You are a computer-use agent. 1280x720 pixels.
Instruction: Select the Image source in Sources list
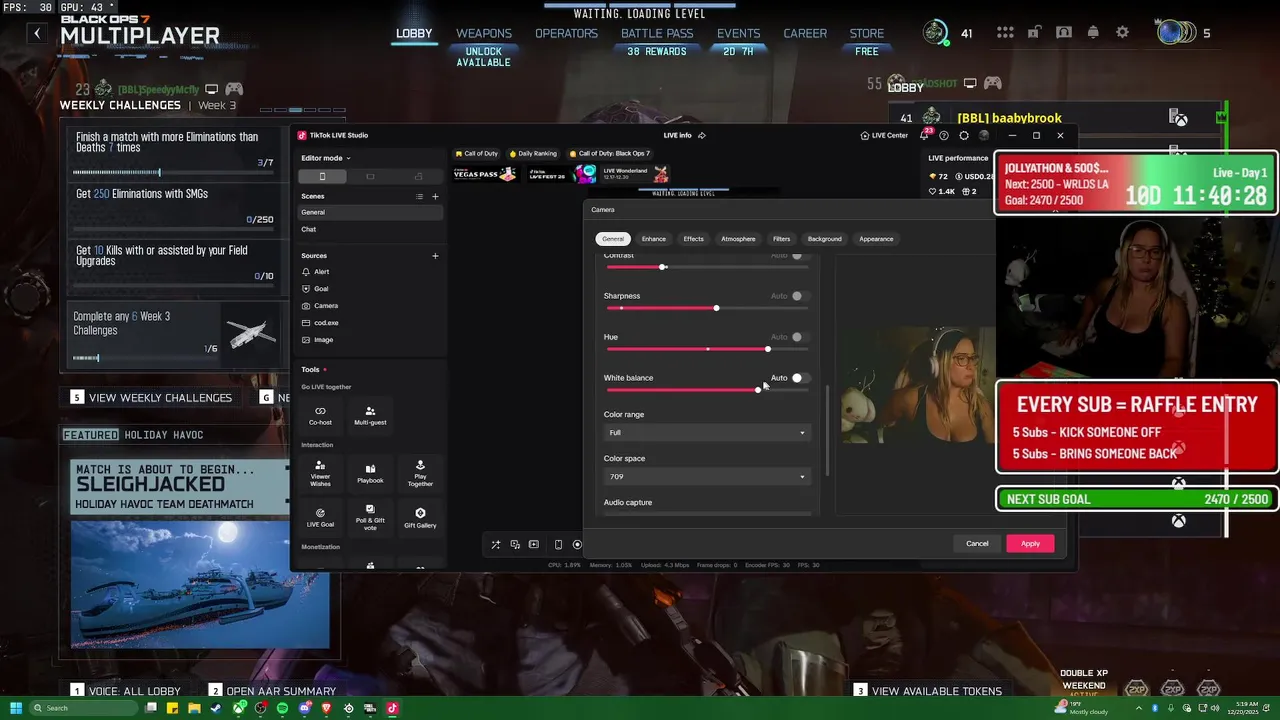pyautogui.click(x=369, y=340)
